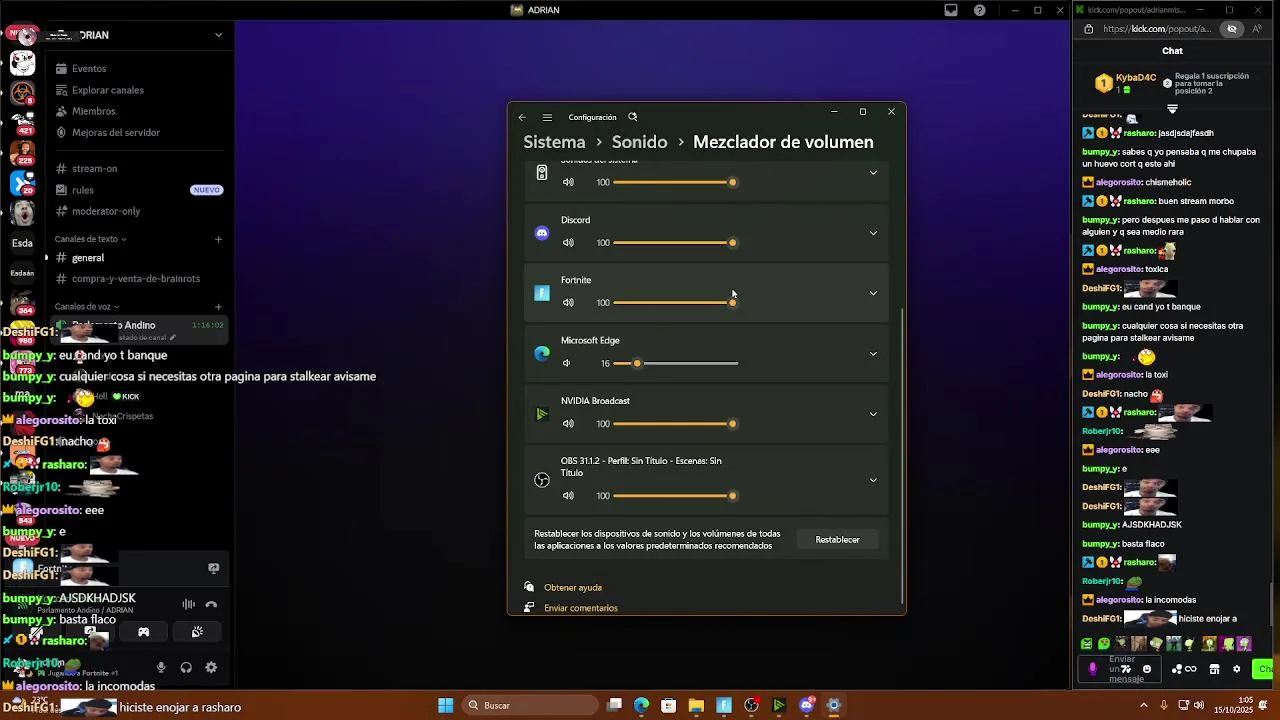Set the Microsoft Edge volume slider
This screenshot has width=1280, height=720.
pyautogui.click(x=676, y=363)
